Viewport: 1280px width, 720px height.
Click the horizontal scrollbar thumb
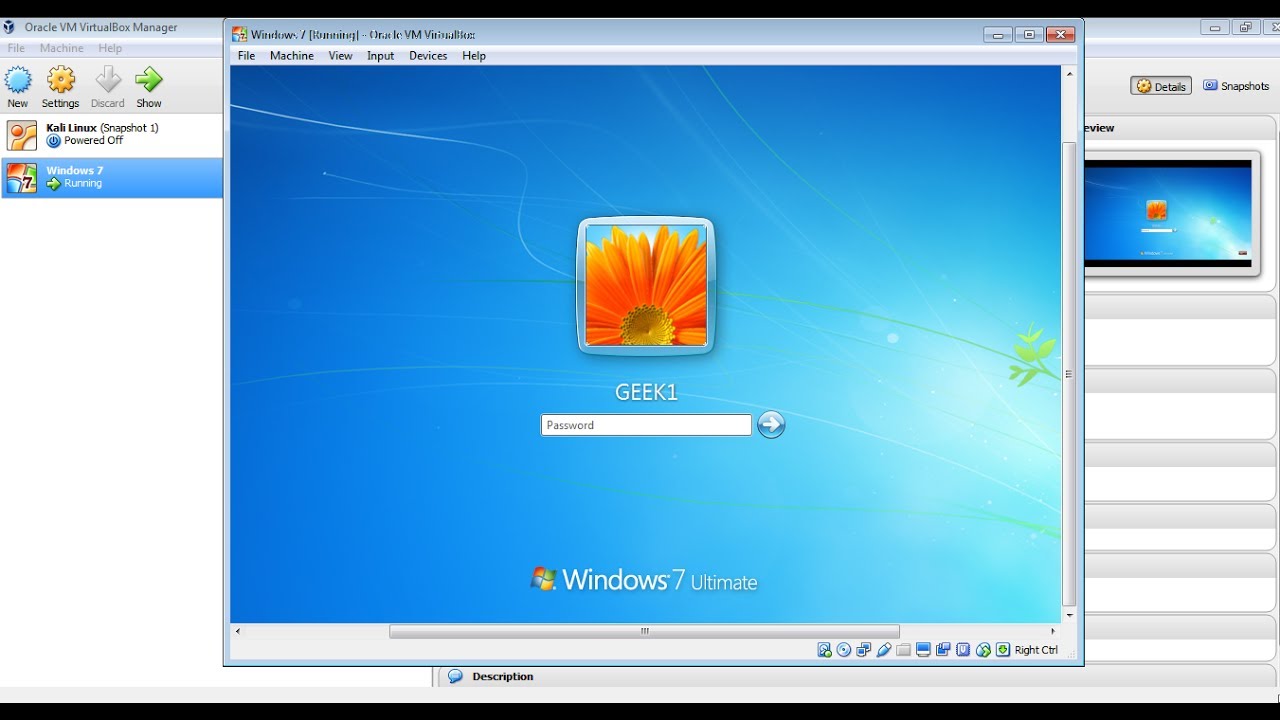(x=644, y=631)
